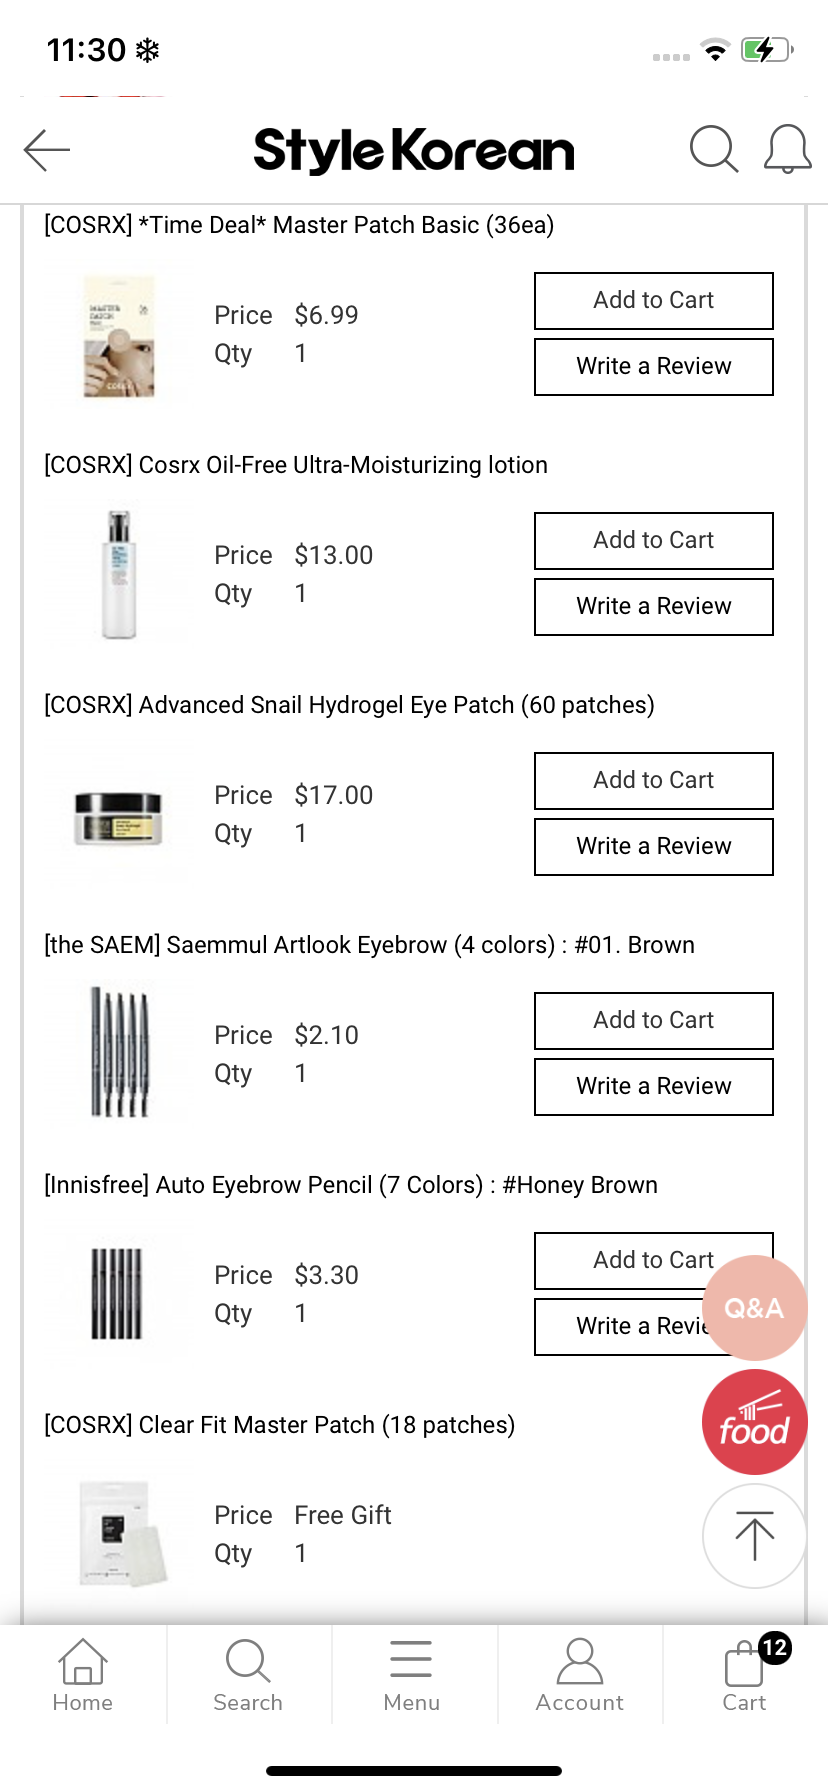The height and width of the screenshot is (1792, 828).
Task: Open the red food floating icon
Action: 754,1422
